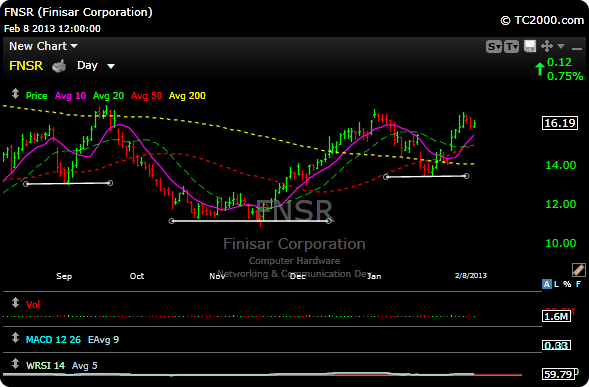Click the Vol pane resize arrows icon
Image resolution: width=589 pixels, height=387 pixels.
pyautogui.click(x=15, y=302)
